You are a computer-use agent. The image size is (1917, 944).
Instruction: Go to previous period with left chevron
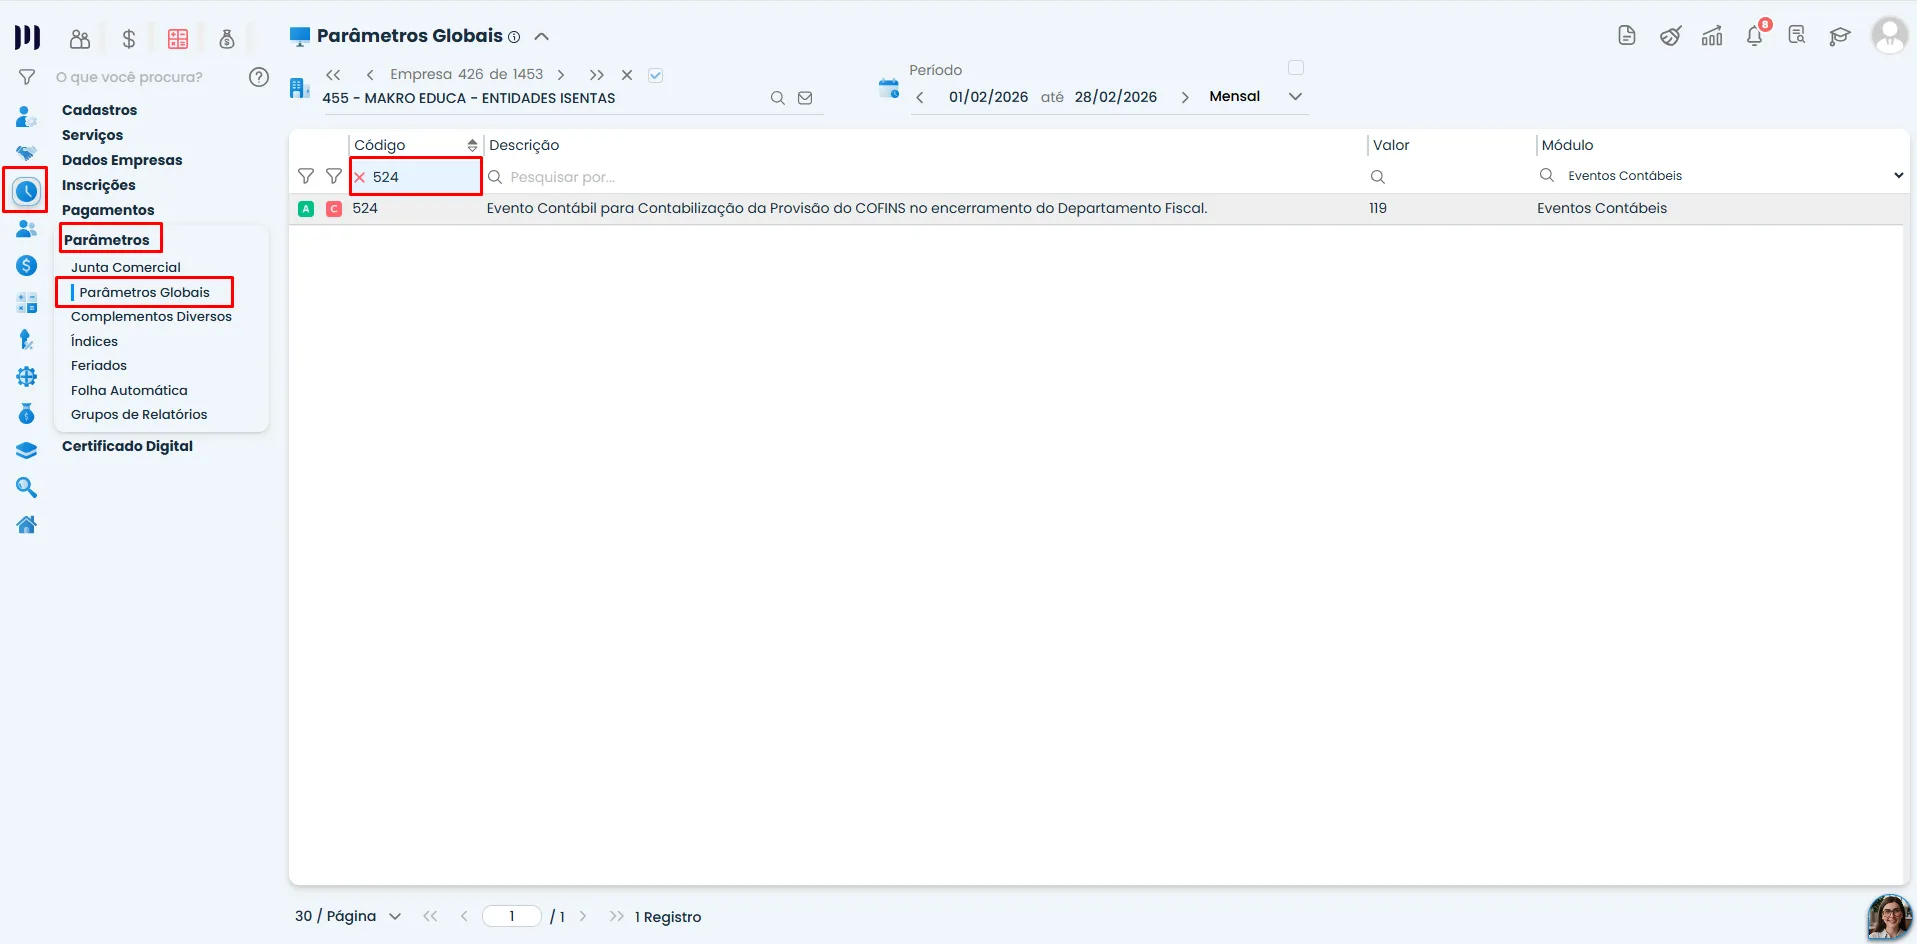(x=920, y=97)
